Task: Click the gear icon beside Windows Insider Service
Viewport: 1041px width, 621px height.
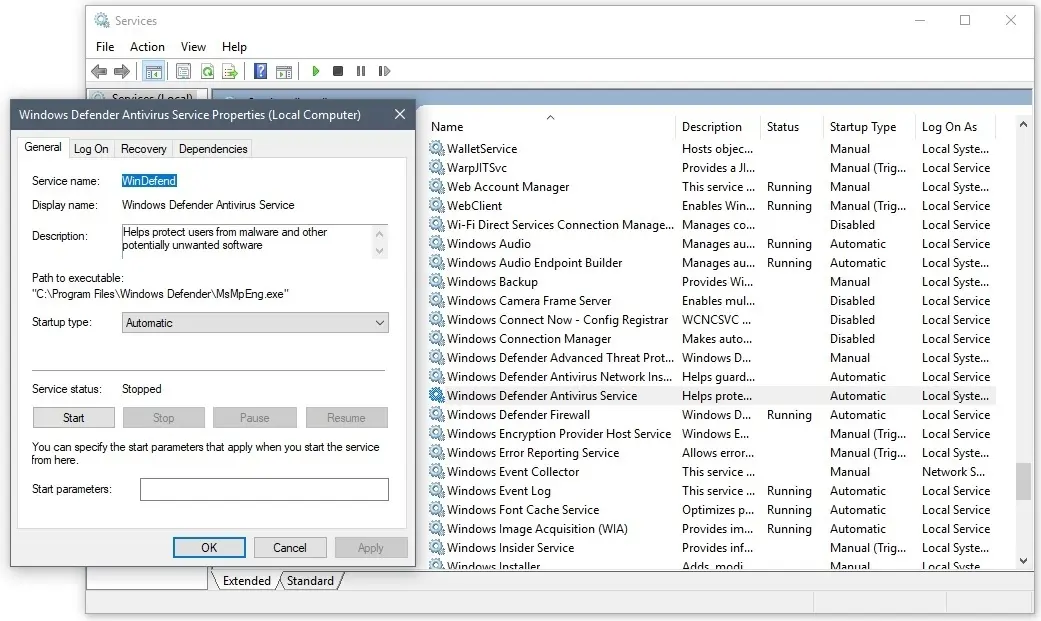Action: [436, 547]
